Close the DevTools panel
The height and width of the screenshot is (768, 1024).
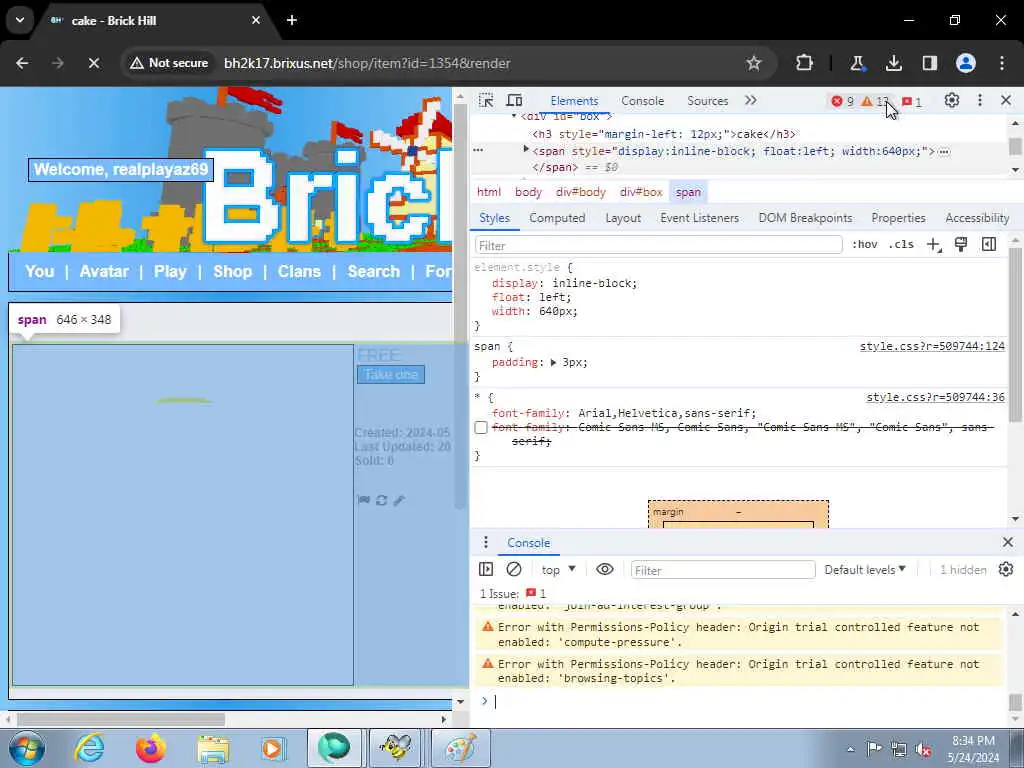click(1006, 101)
